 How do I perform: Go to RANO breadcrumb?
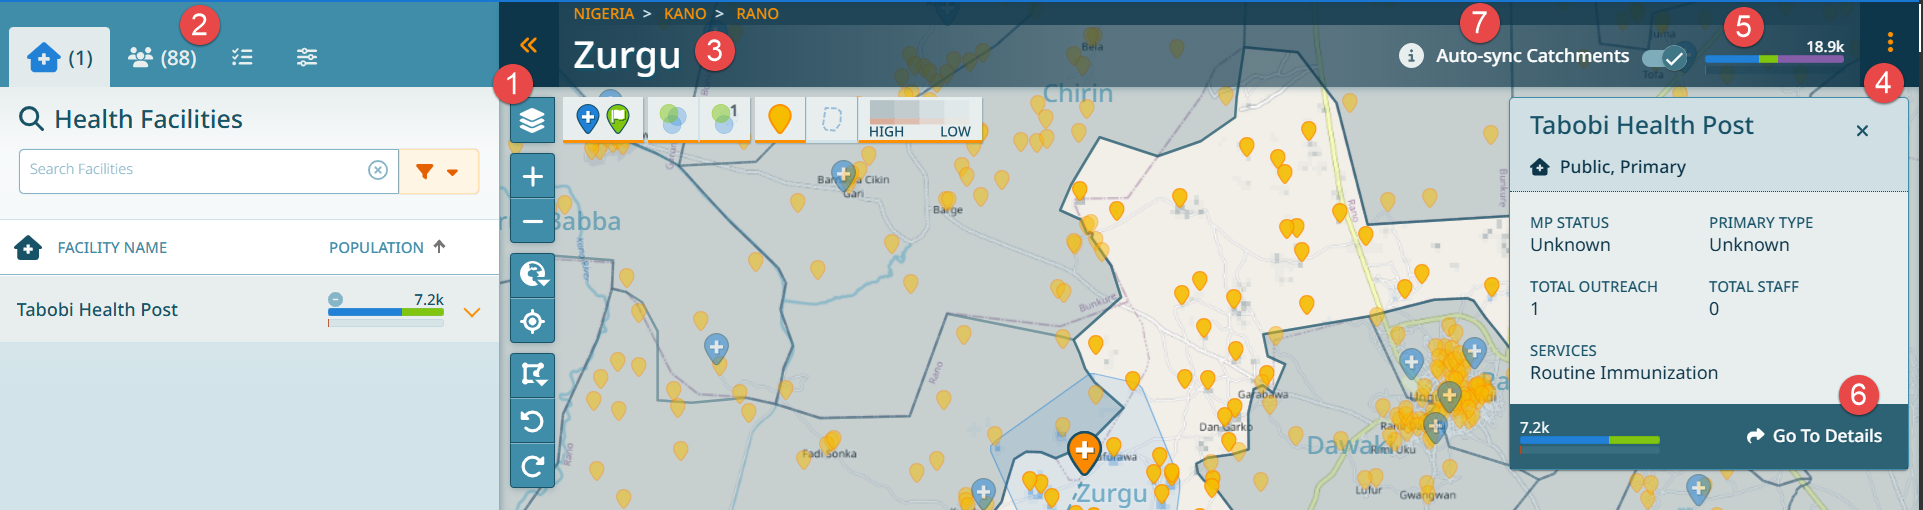pyautogui.click(x=757, y=14)
